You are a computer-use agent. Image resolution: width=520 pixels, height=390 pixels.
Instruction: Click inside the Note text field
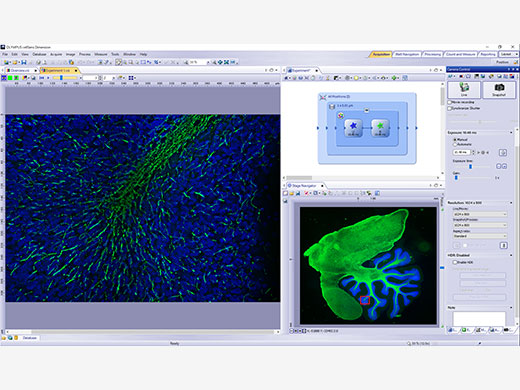coord(479,318)
